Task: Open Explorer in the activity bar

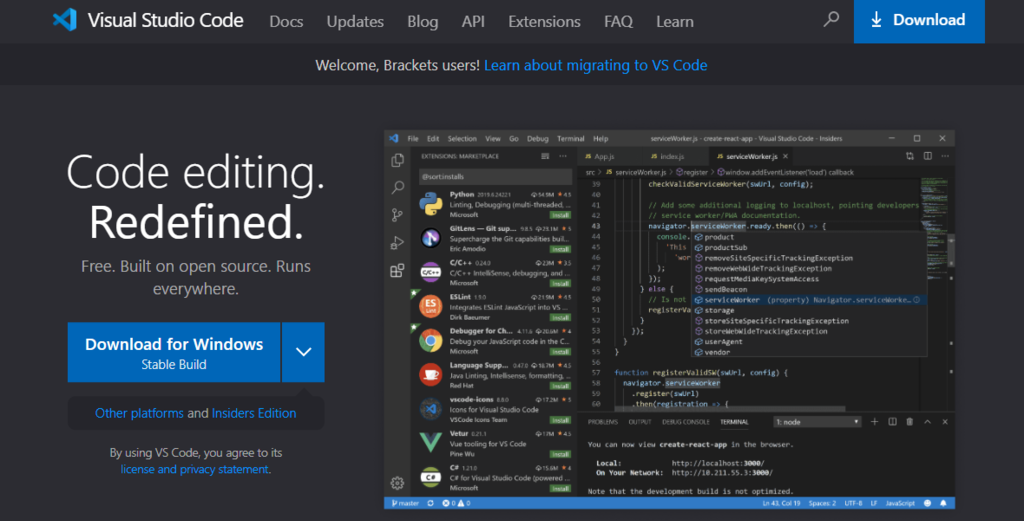Action: tap(397, 160)
